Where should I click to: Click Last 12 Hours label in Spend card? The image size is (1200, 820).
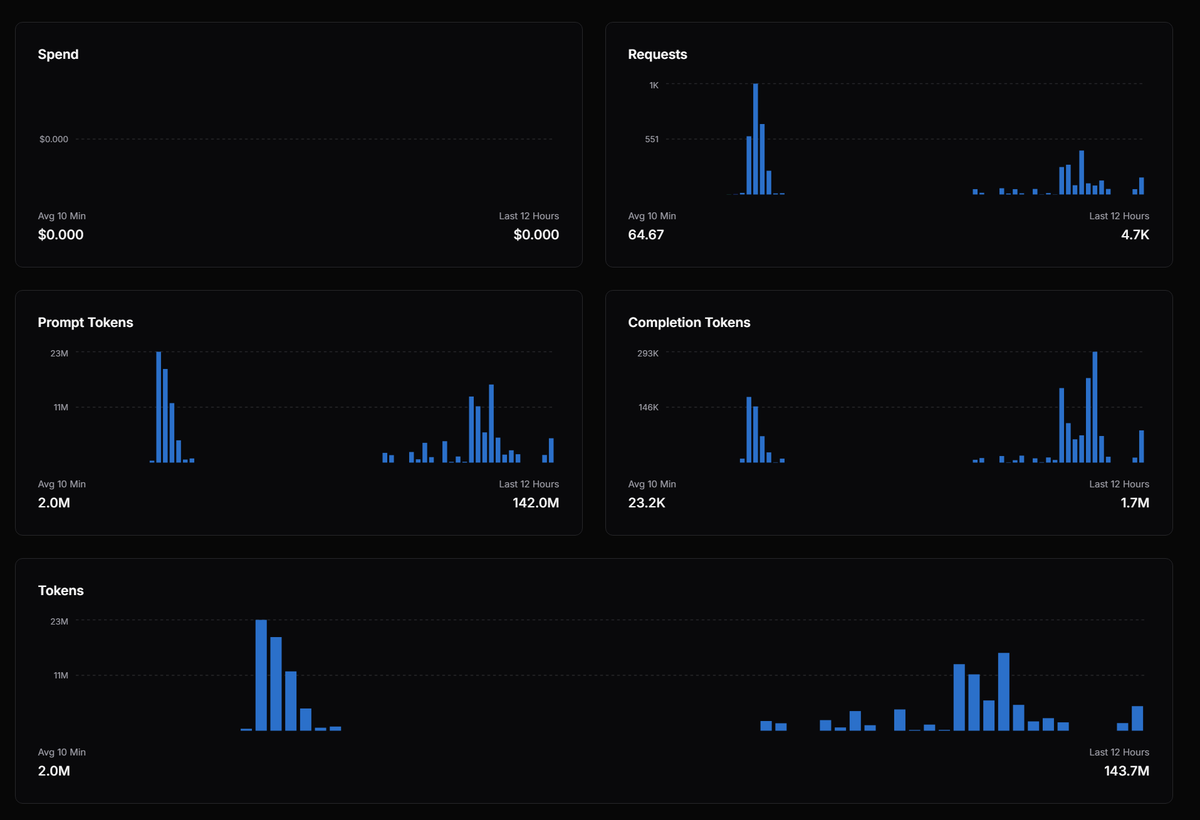(529, 216)
